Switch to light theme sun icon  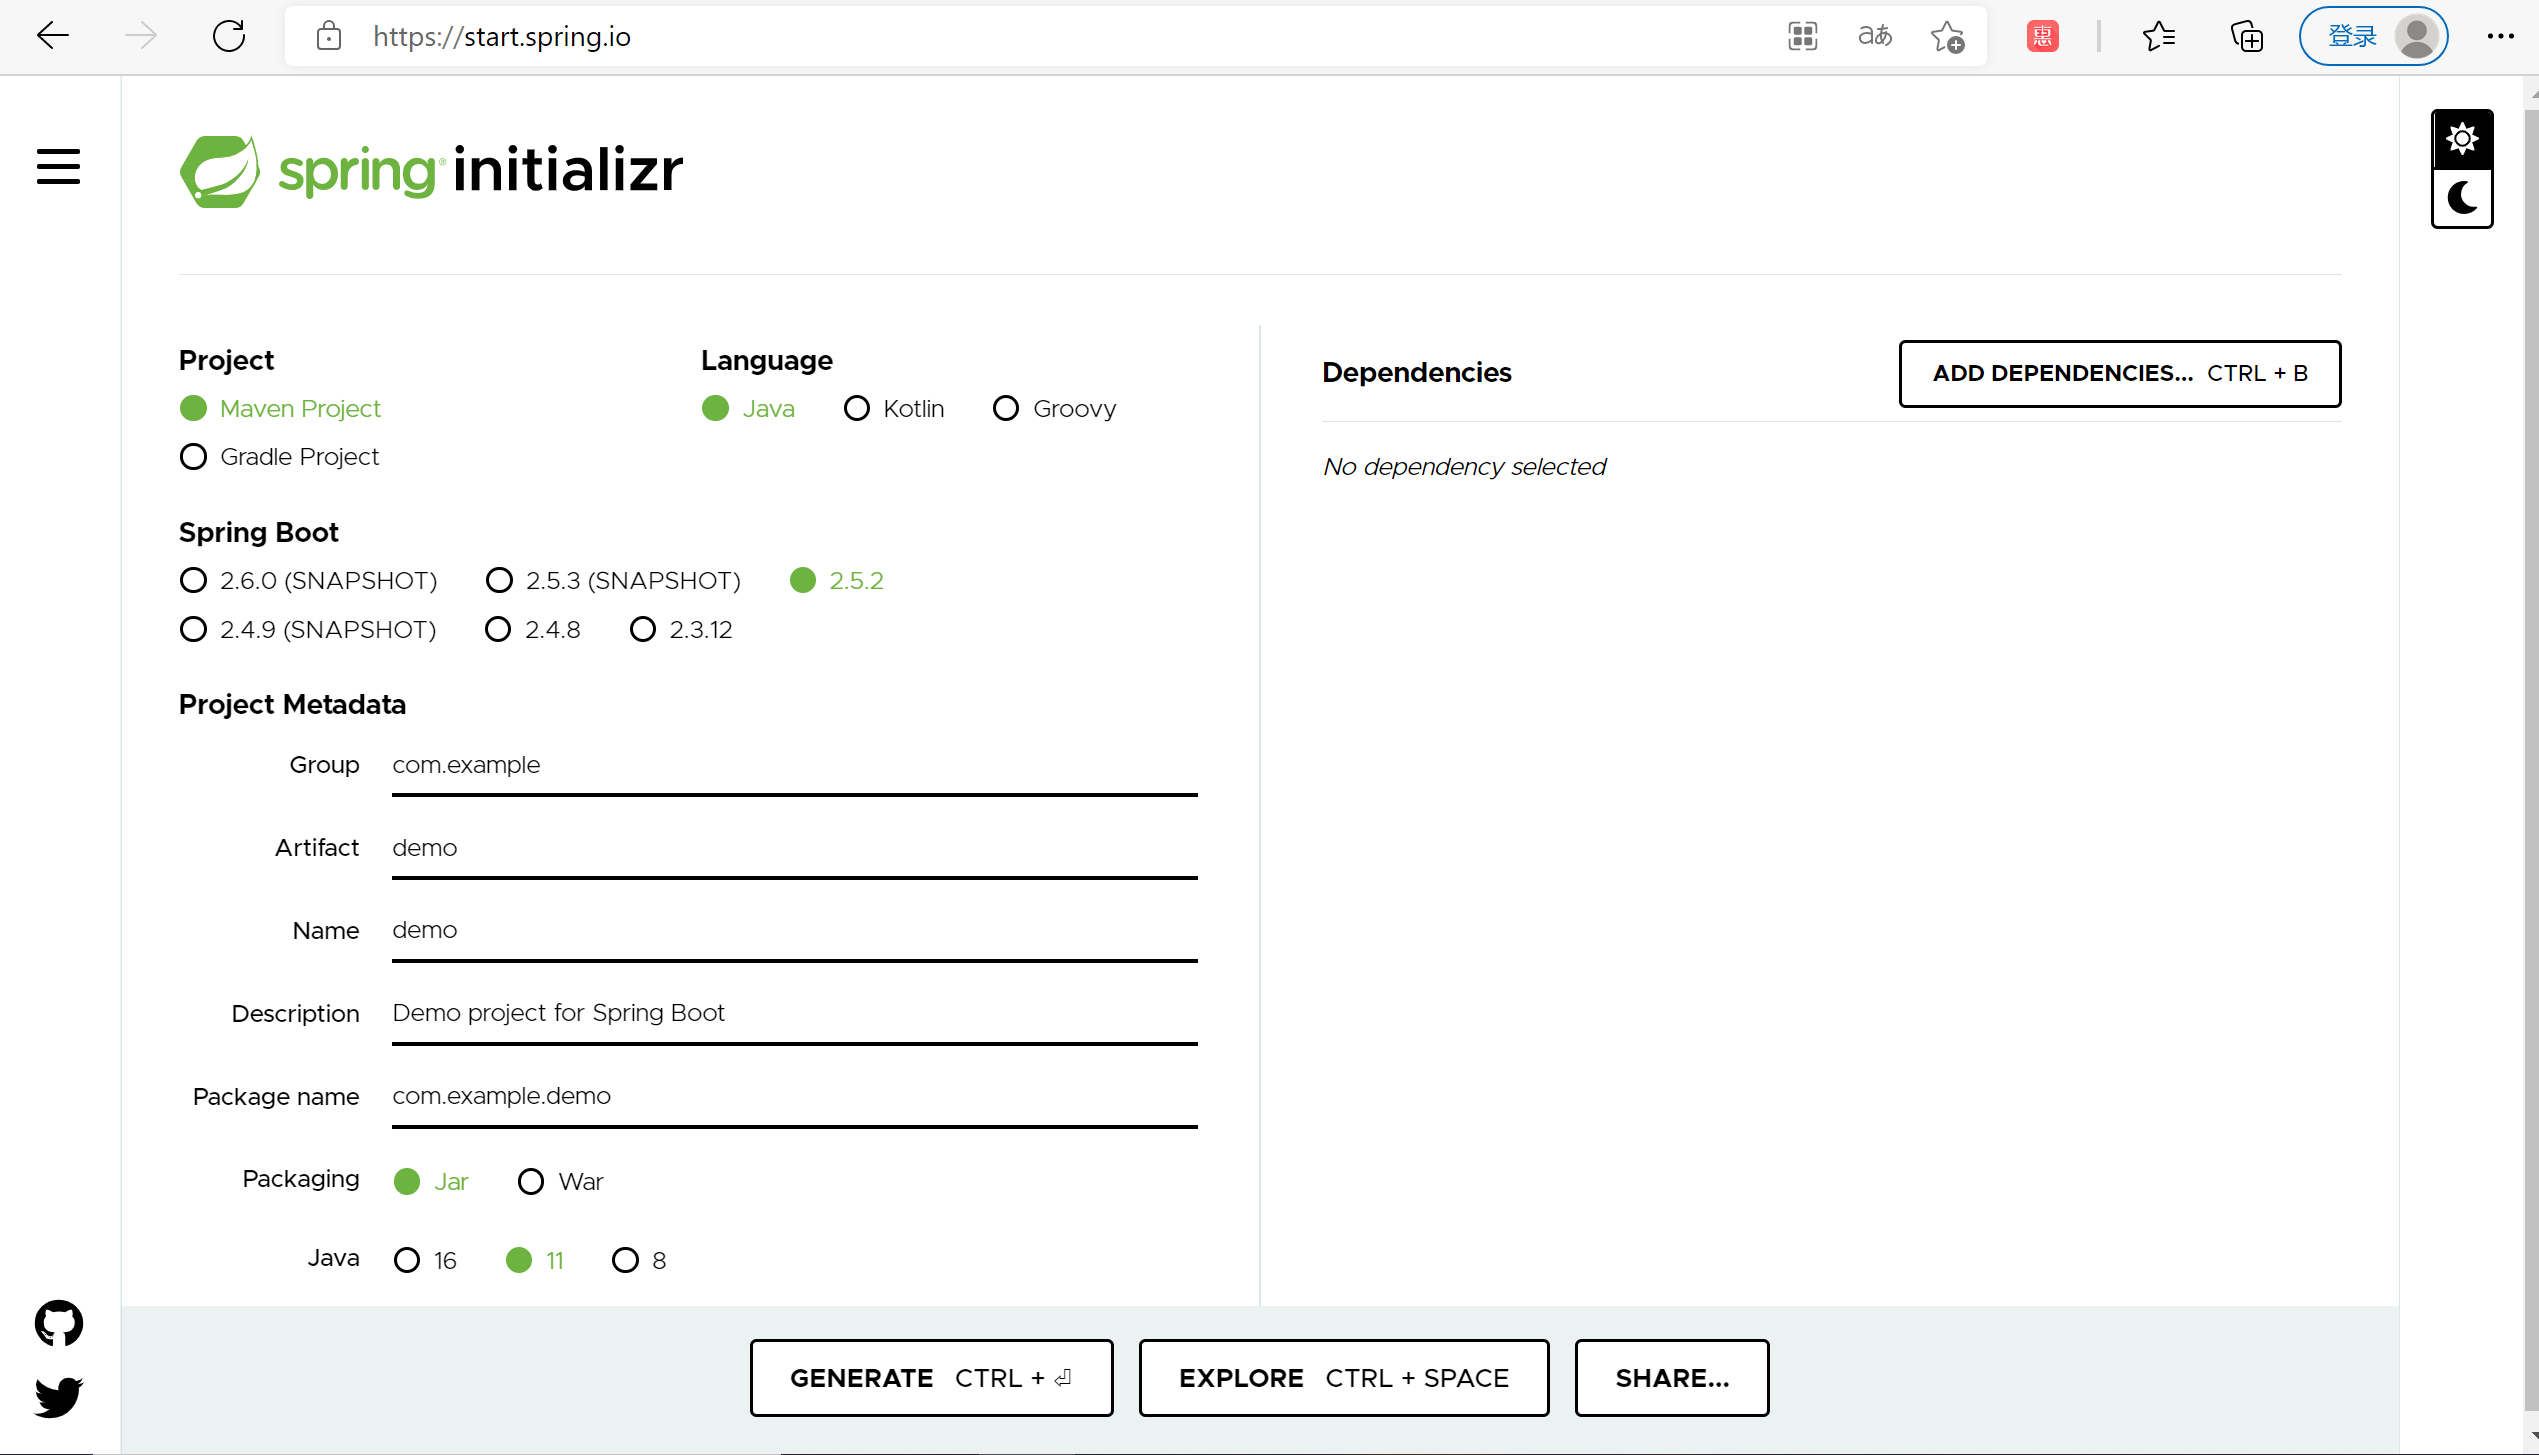click(x=2461, y=139)
